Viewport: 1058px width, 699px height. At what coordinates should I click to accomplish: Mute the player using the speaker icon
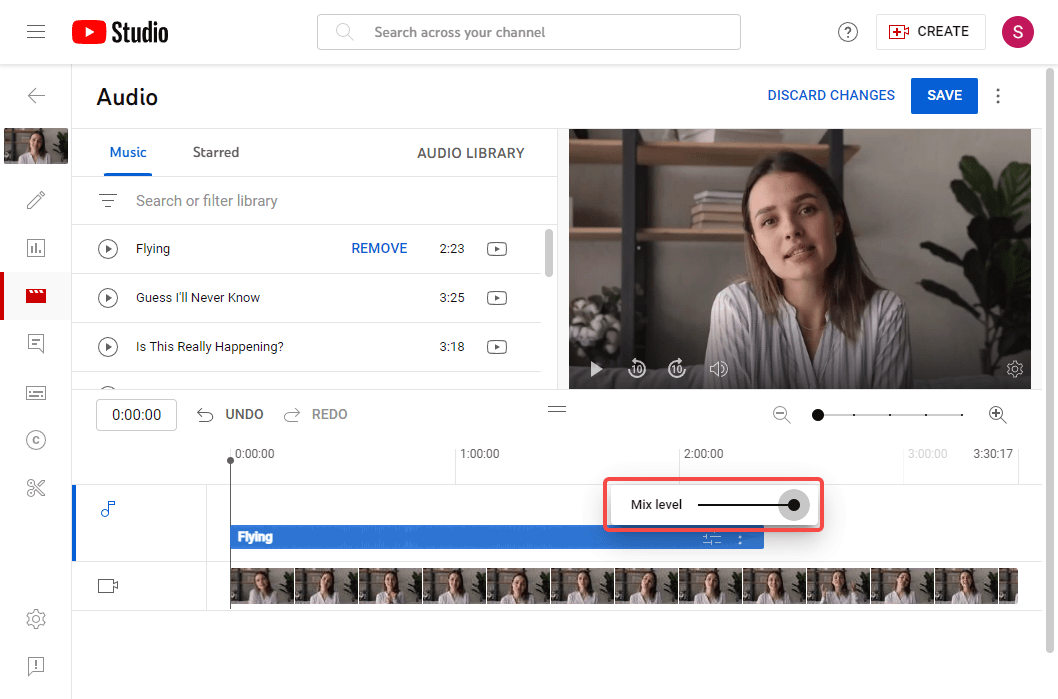718,368
